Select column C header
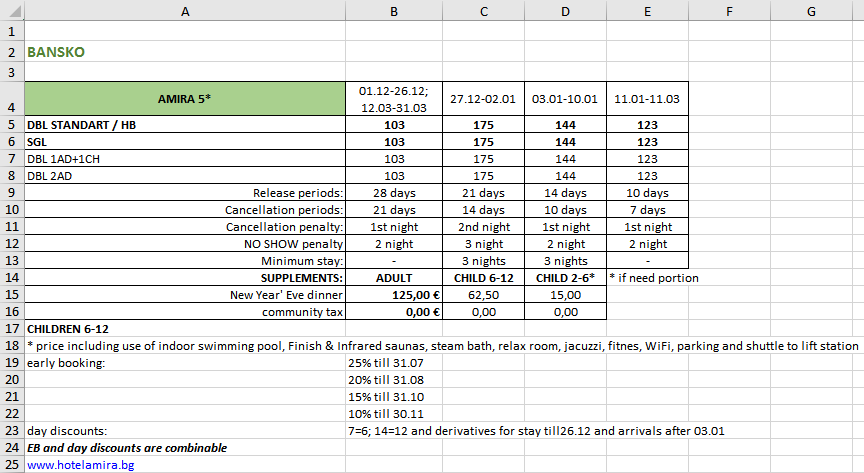Image resolution: width=864 pixels, height=473 pixels. tap(483, 11)
